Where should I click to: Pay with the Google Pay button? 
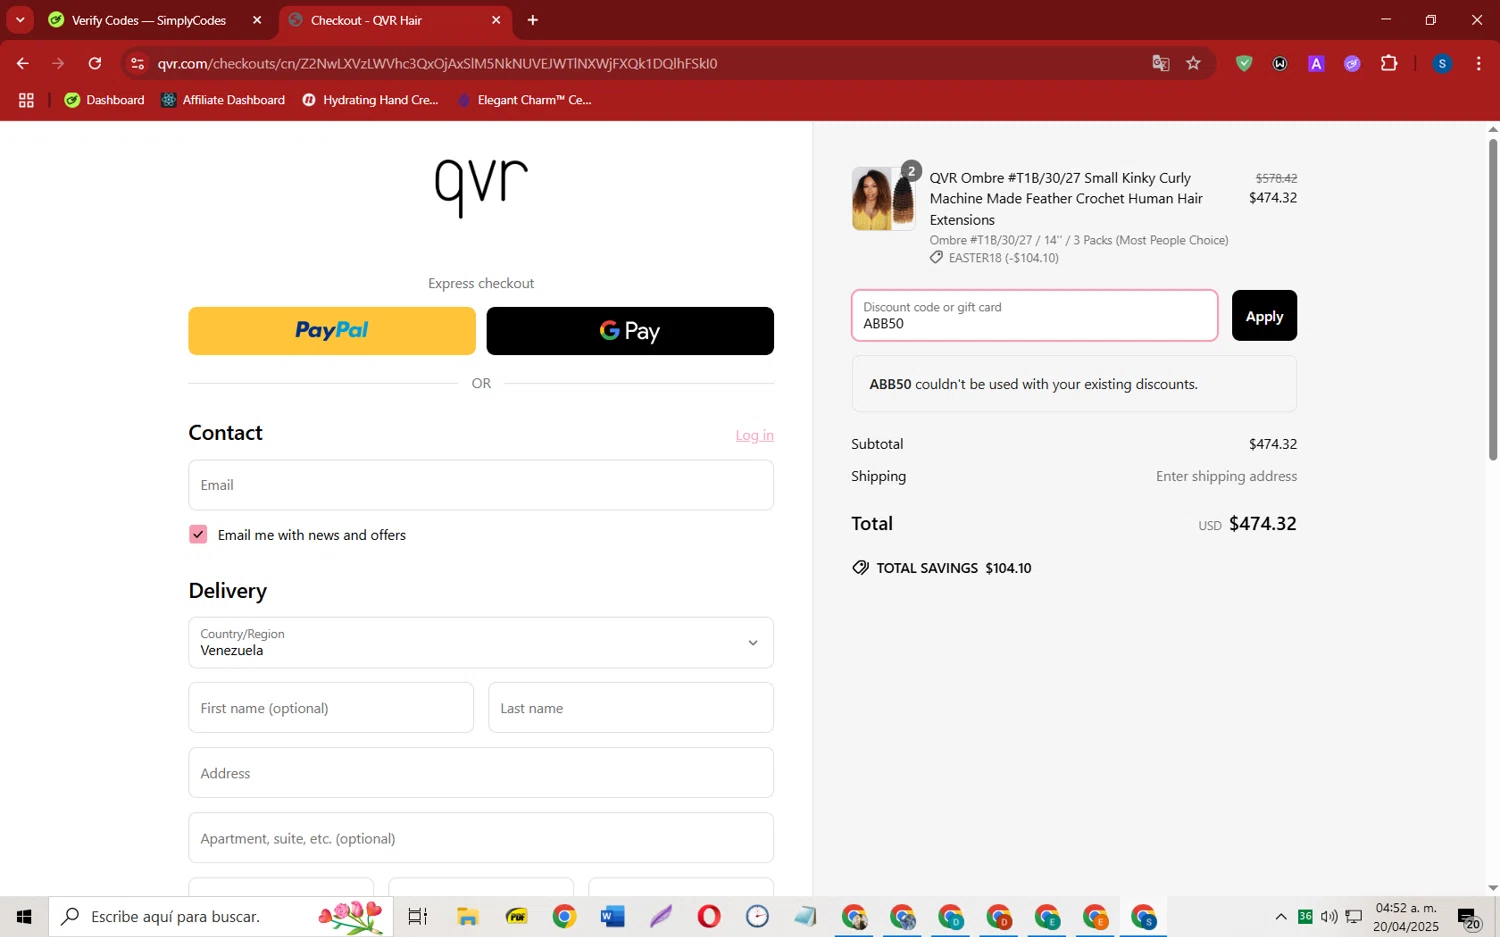(630, 331)
